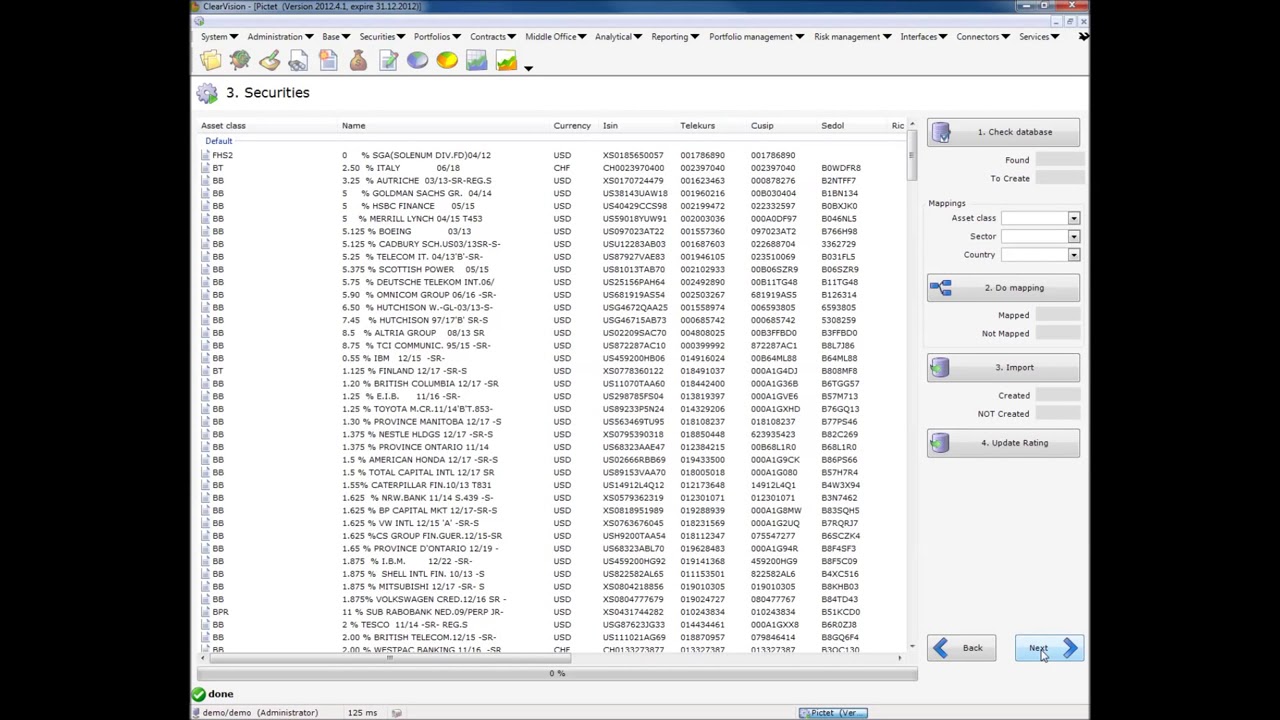
Task: Click the green line chart toolbar icon
Action: [x=506, y=62]
